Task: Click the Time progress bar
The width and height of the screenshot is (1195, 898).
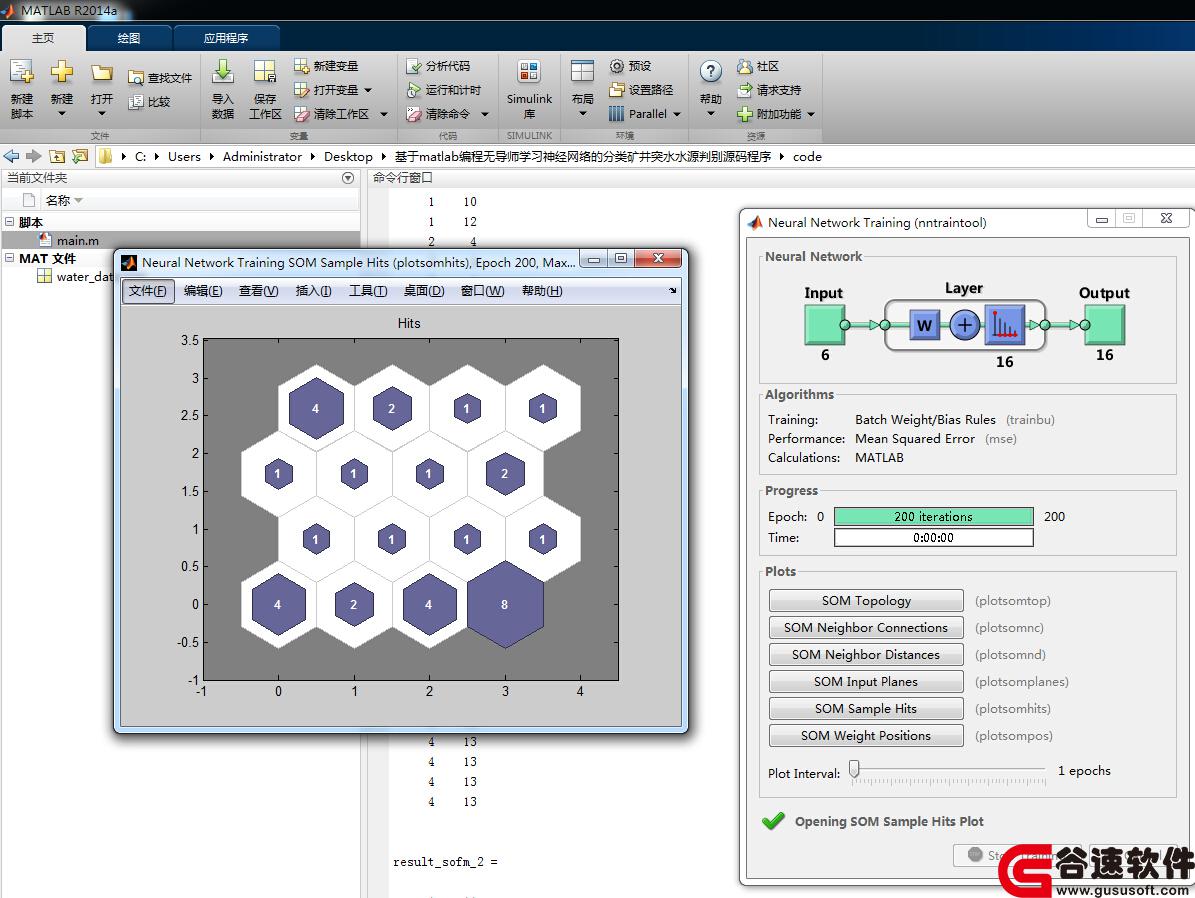Action: pos(934,537)
